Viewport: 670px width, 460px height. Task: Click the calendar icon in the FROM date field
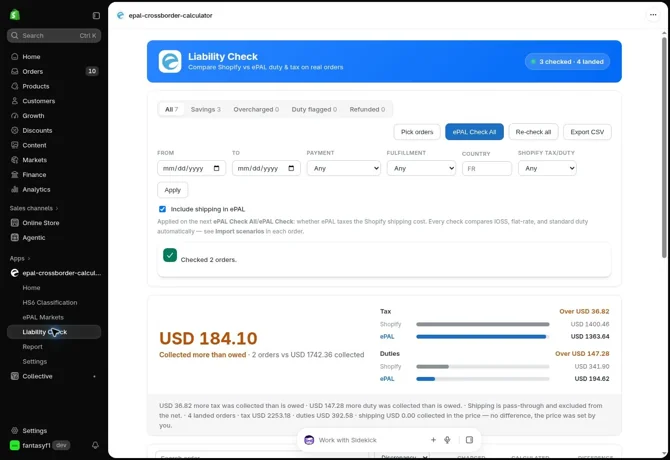217,168
